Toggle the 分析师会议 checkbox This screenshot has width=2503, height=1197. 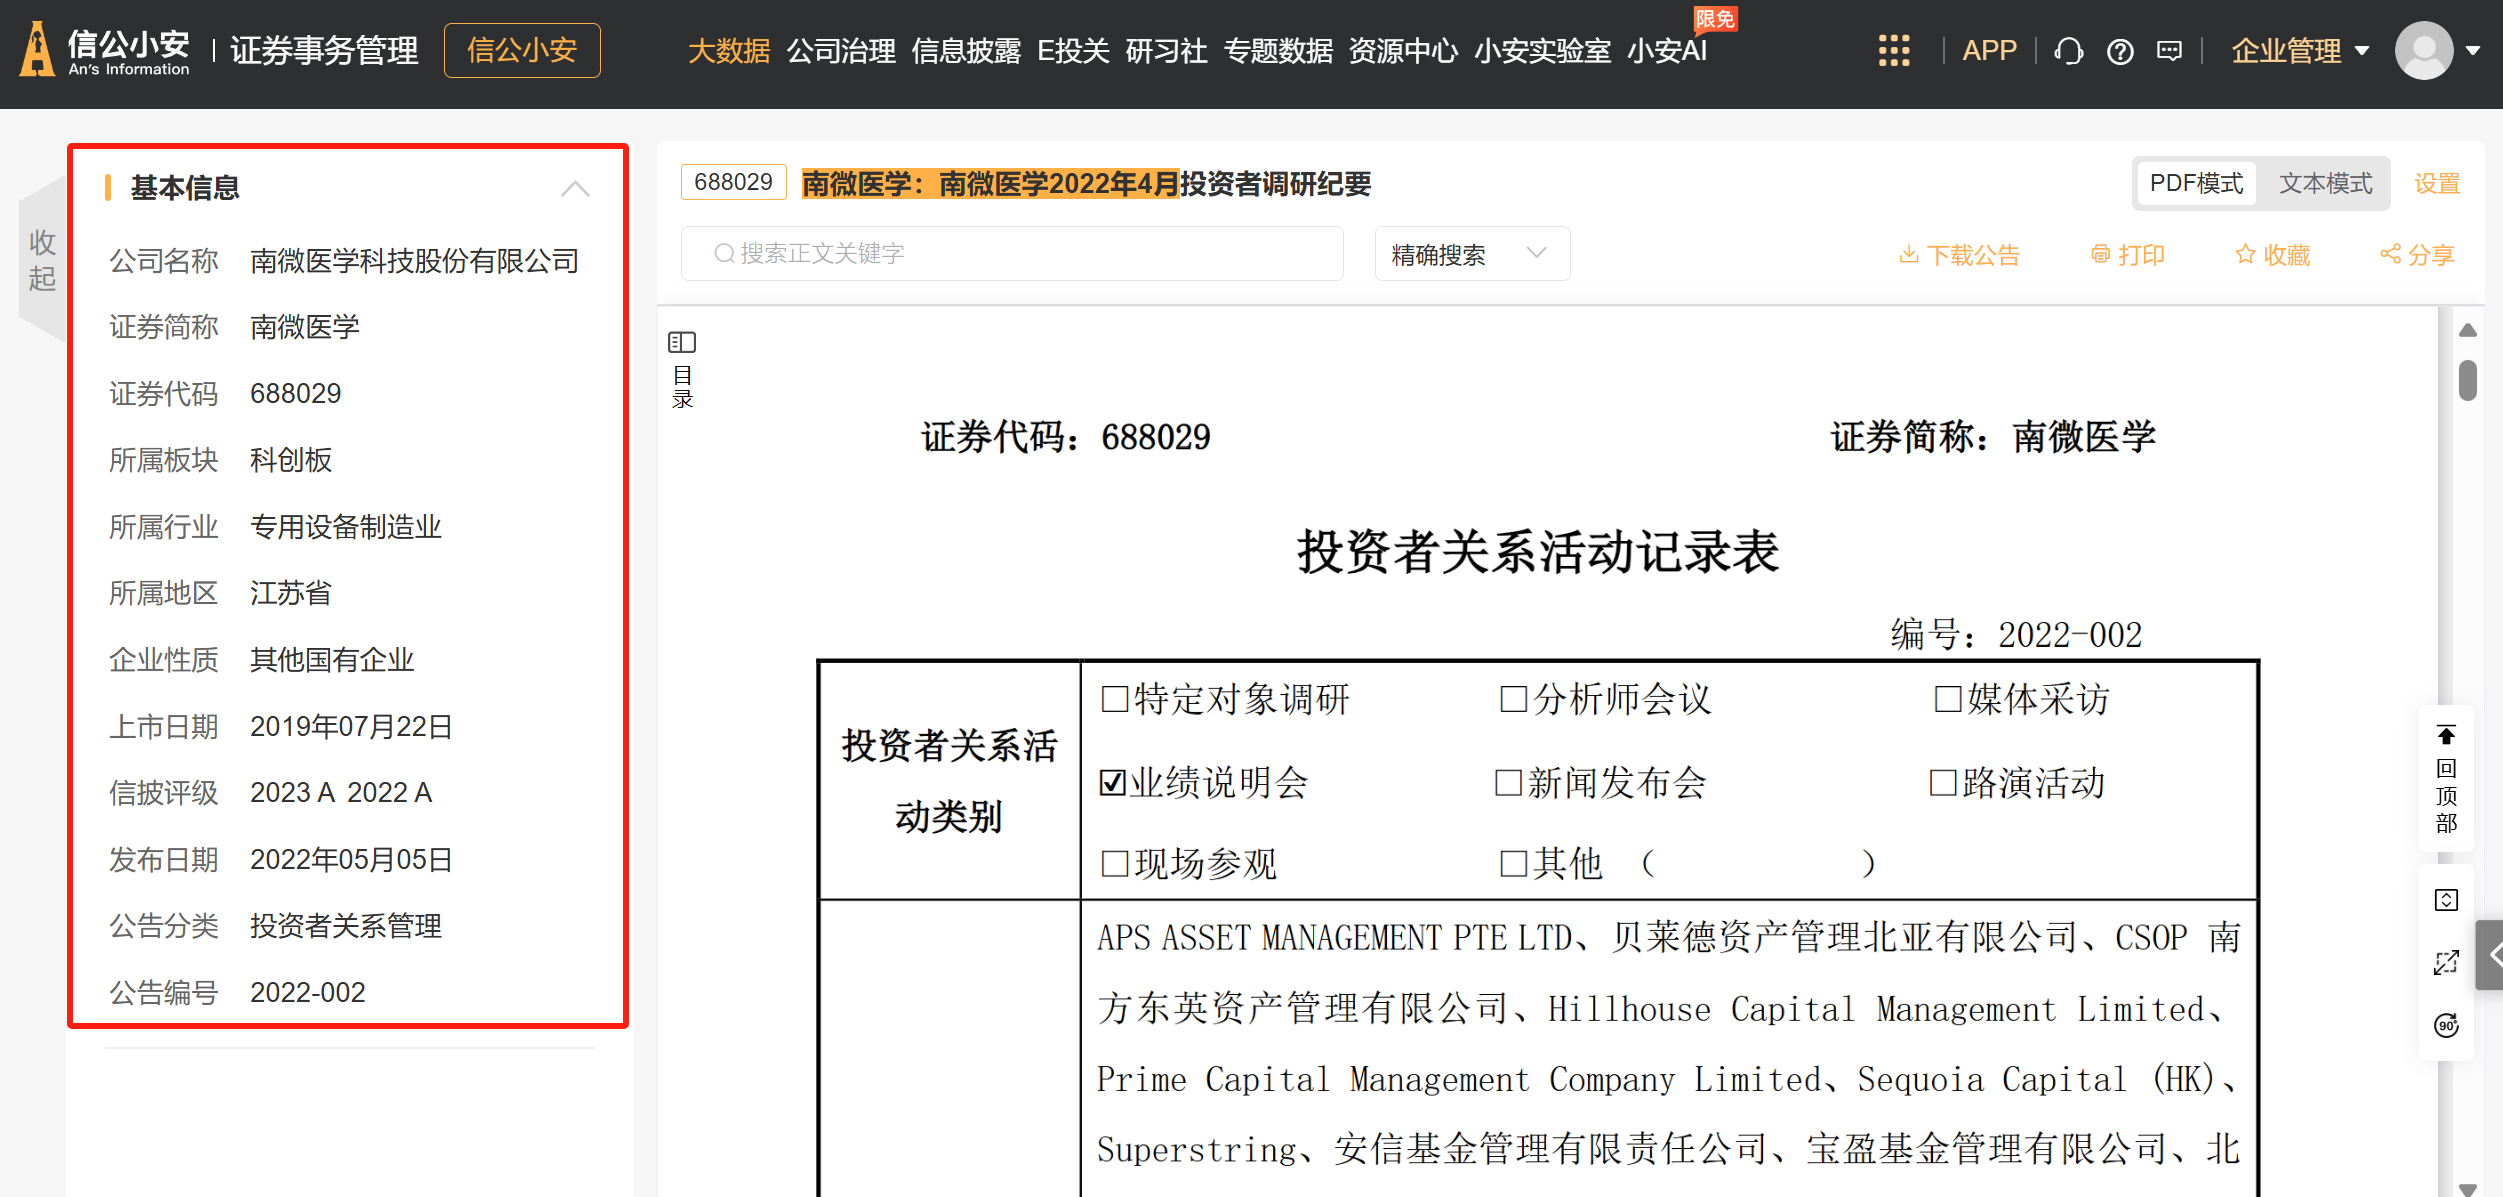[x=1513, y=699]
